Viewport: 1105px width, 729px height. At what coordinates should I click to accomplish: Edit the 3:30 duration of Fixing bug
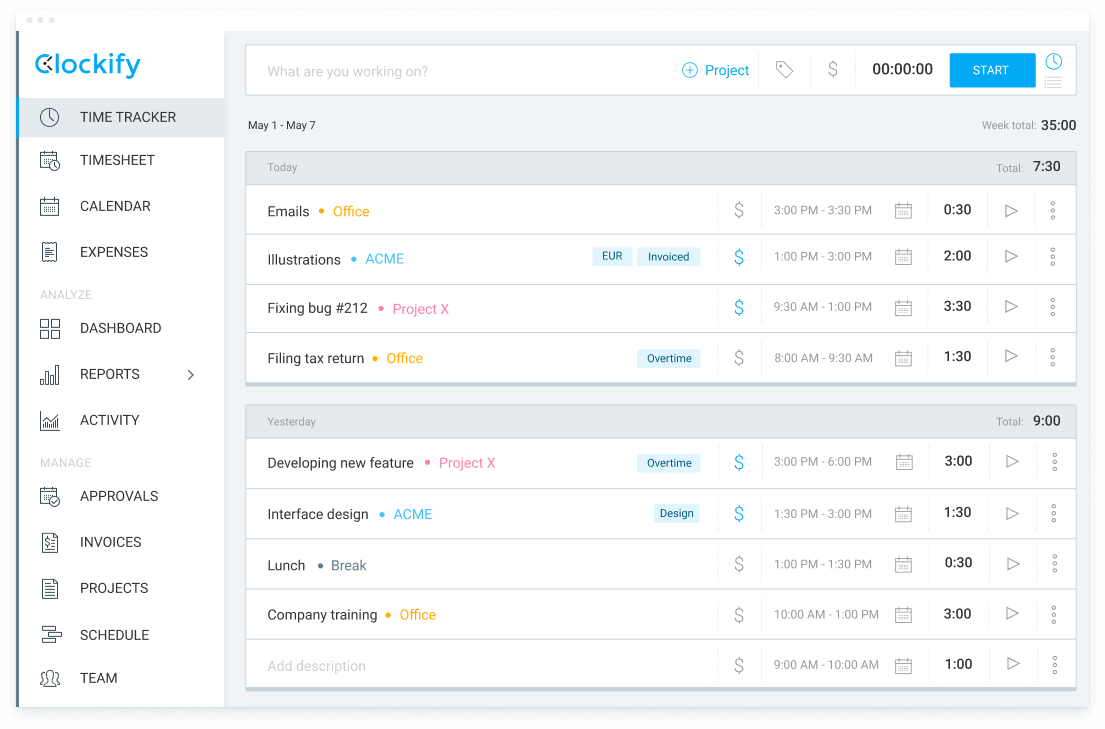click(957, 306)
